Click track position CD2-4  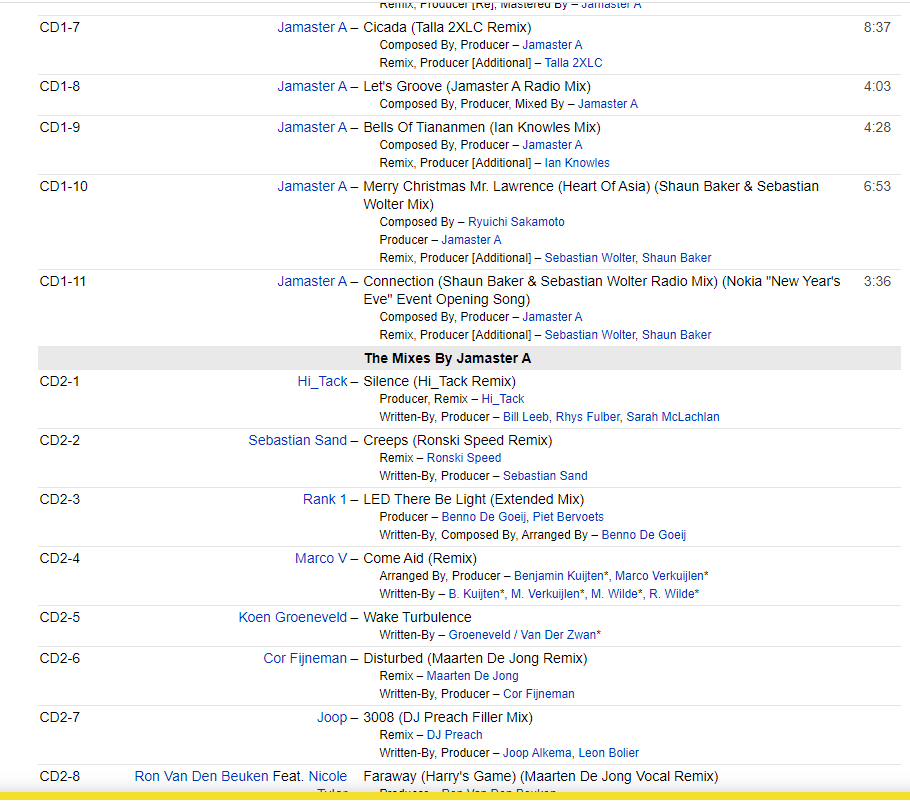coord(60,558)
